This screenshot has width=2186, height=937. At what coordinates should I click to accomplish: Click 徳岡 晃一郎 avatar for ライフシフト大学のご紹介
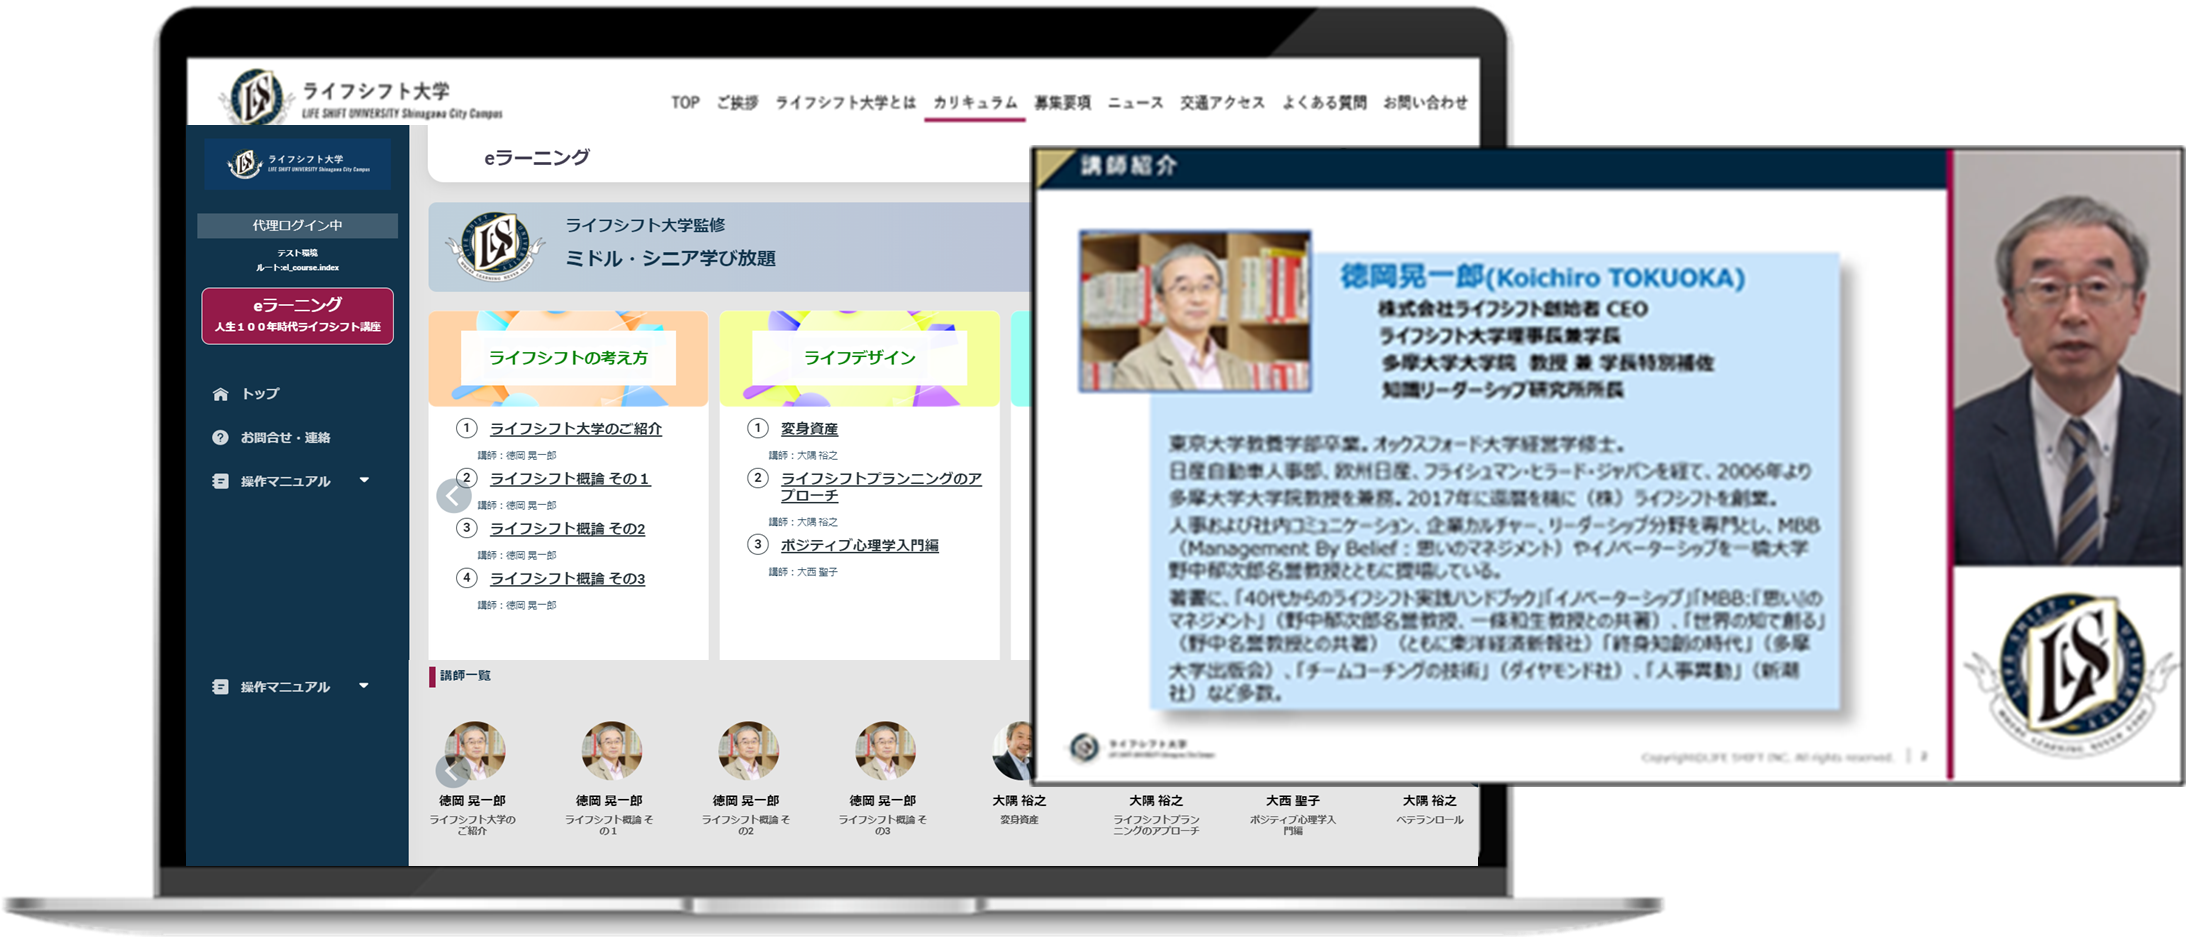[x=475, y=751]
